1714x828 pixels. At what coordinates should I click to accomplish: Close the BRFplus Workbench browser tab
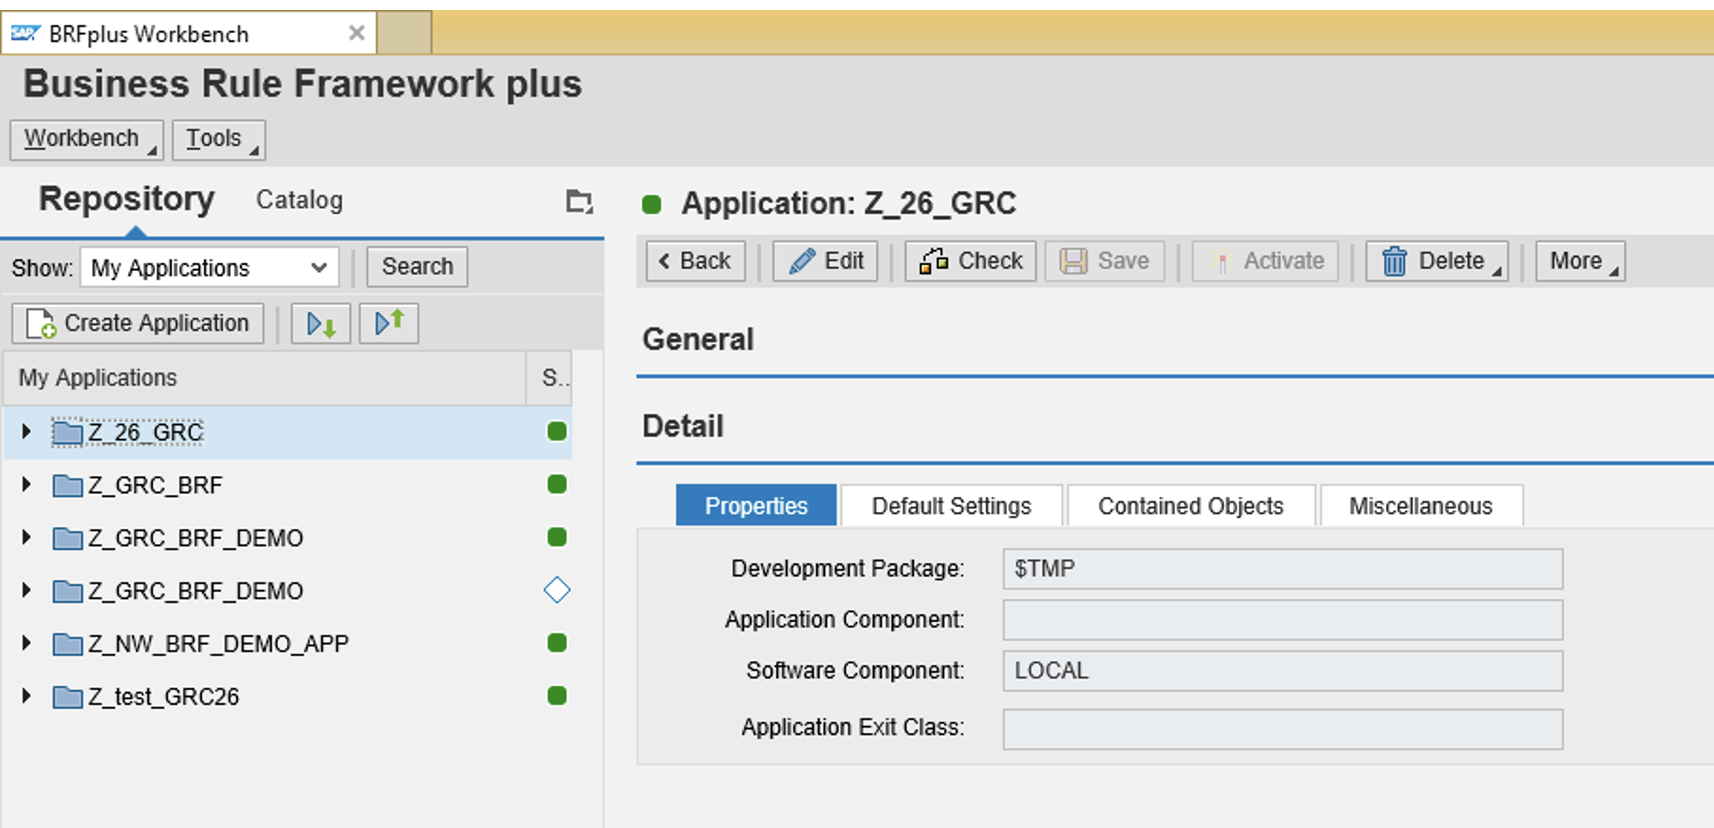(356, 33)
